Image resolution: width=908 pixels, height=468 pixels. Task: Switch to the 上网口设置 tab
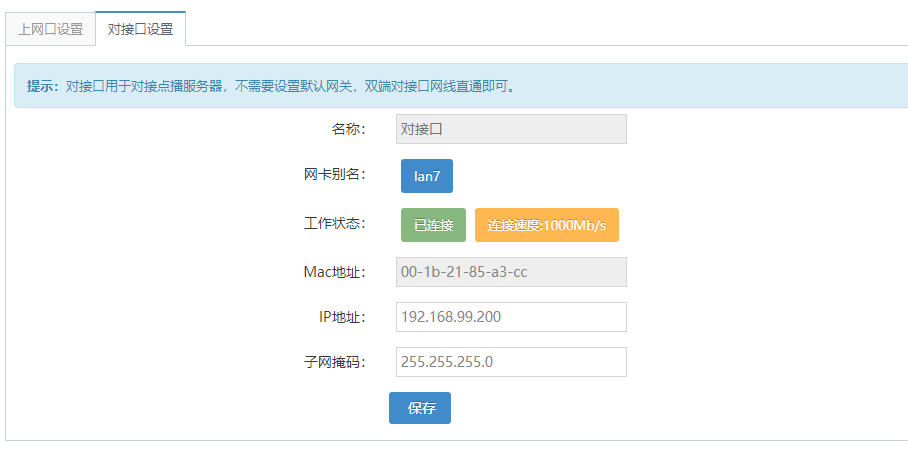point(50,29)
